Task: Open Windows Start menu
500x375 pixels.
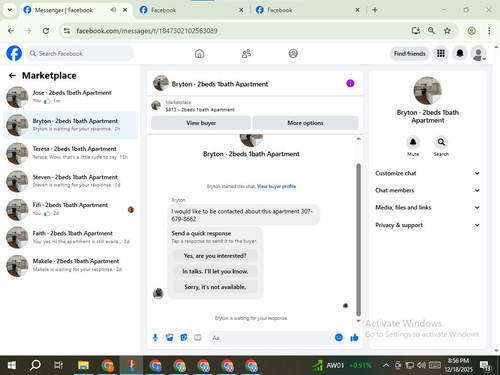Action: point(12,365)
